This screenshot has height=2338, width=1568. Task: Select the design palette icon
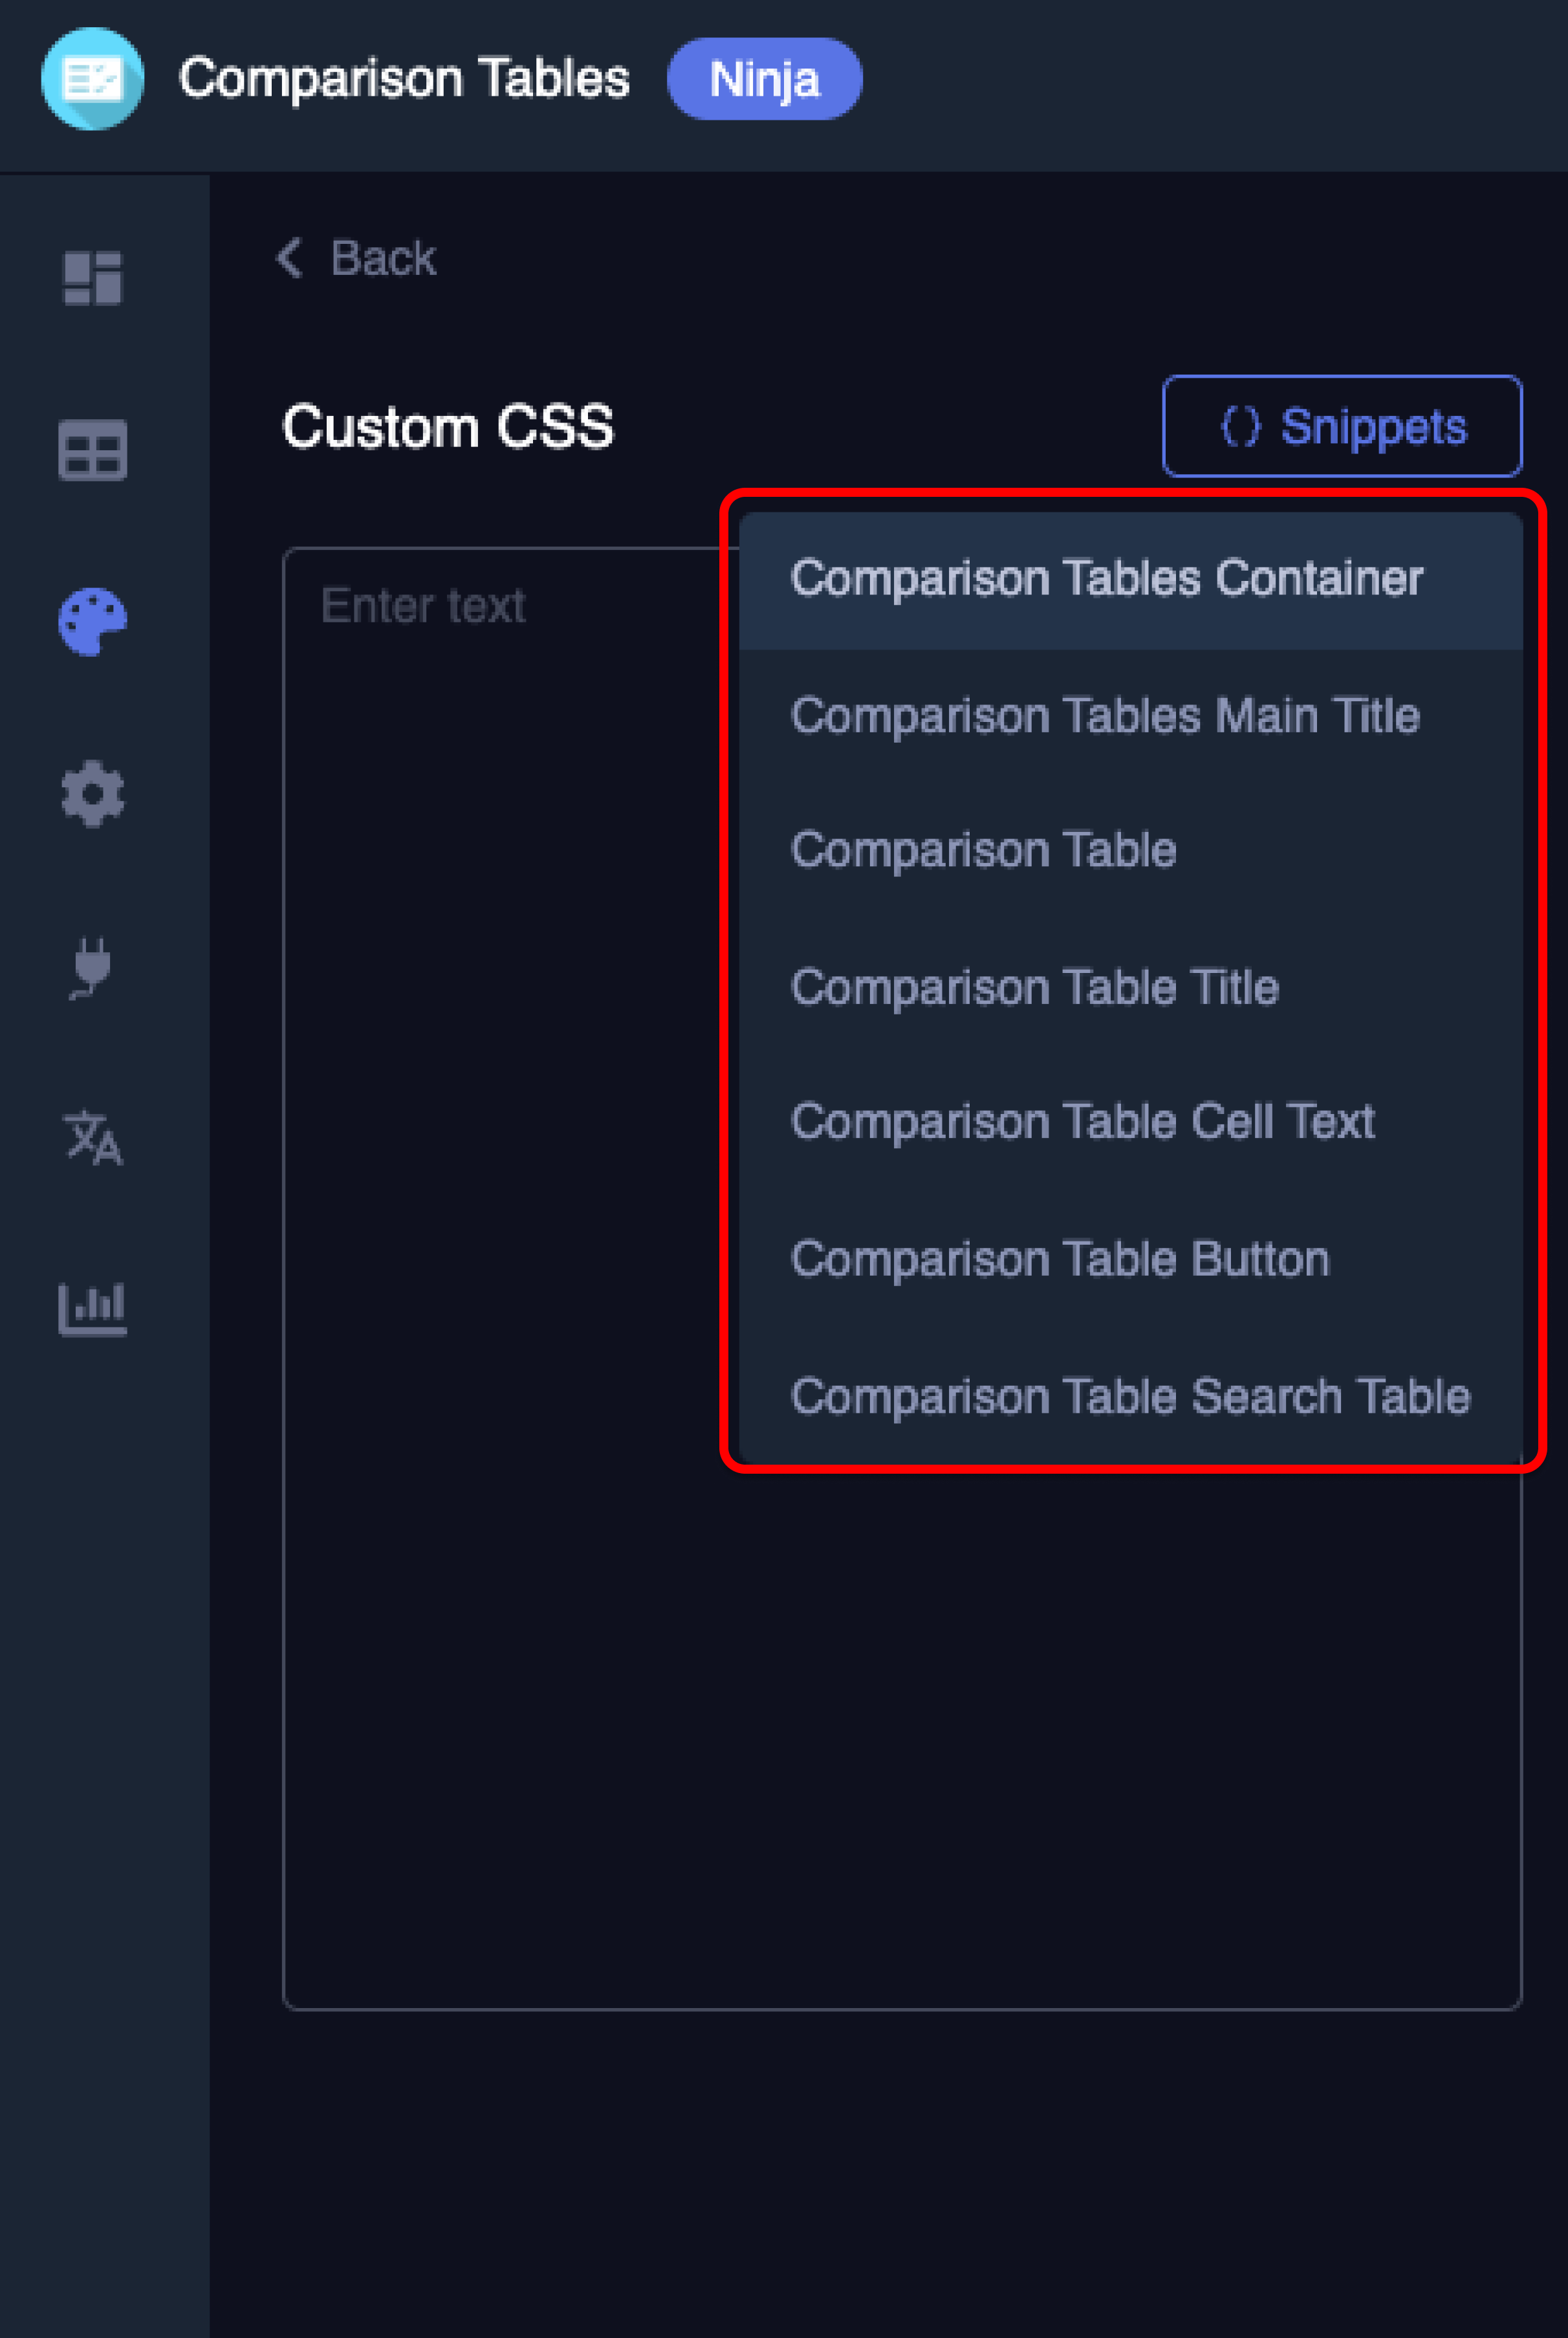(x=93, y=622)
